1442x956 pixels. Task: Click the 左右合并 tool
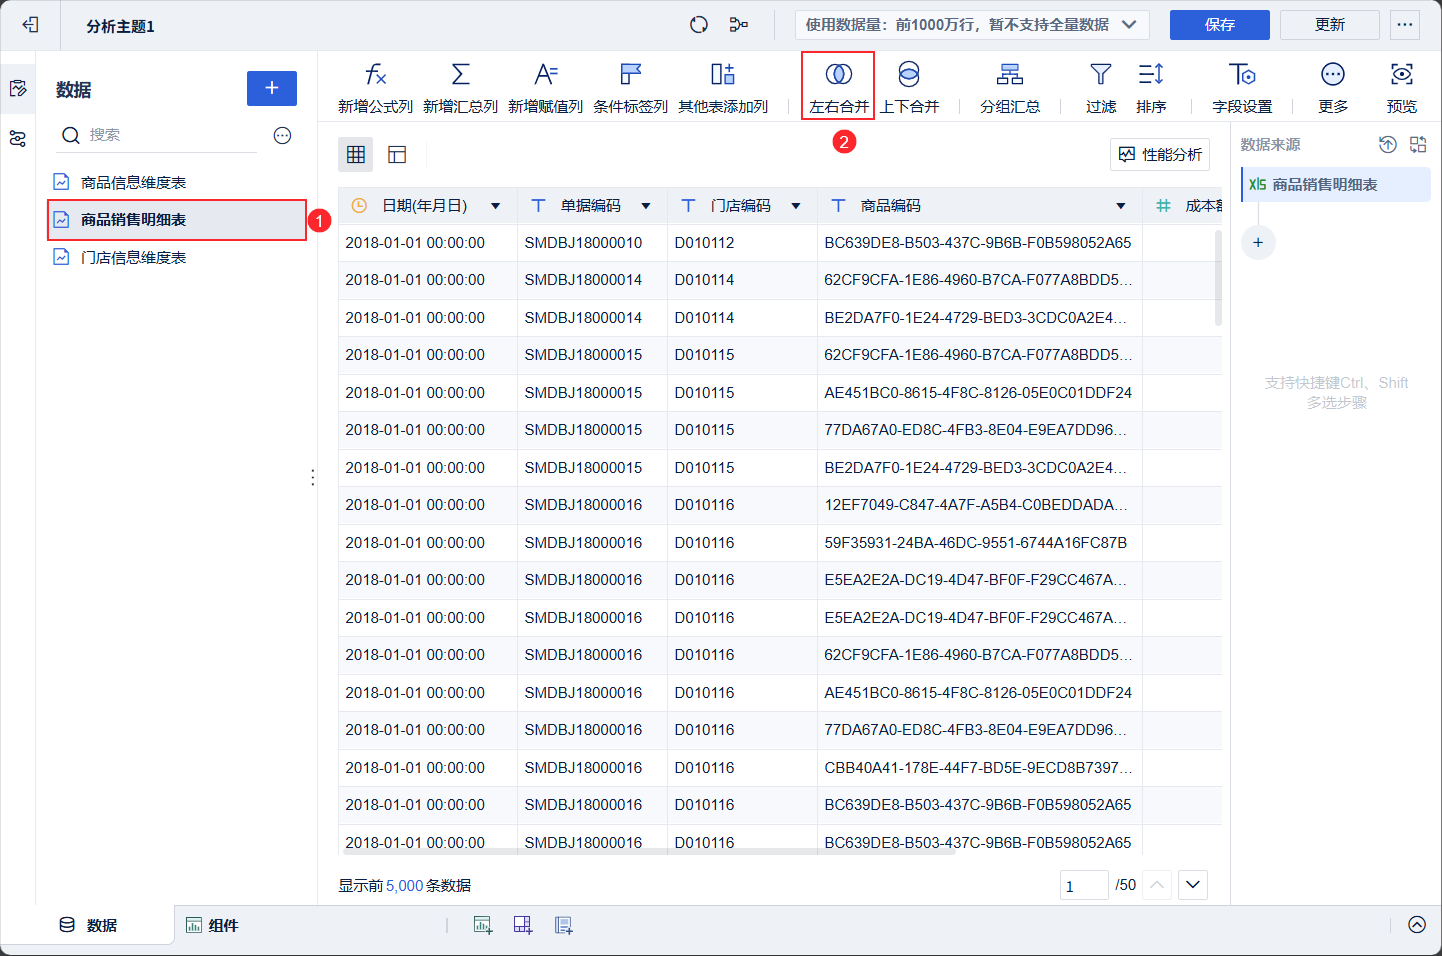838,86
